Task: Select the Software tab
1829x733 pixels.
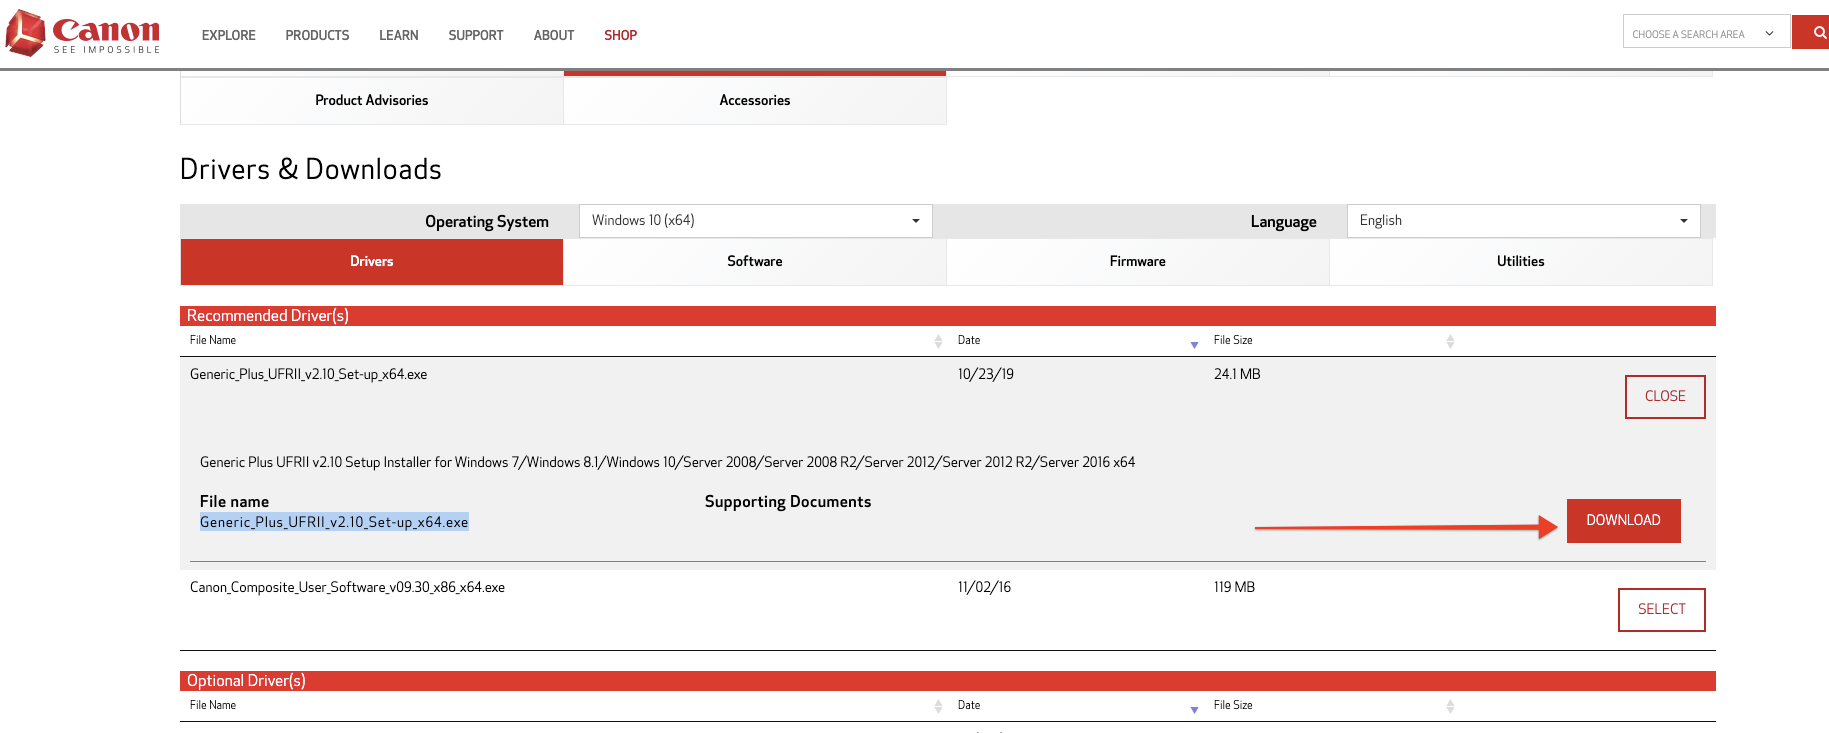Action: click(x=755, y=262)
